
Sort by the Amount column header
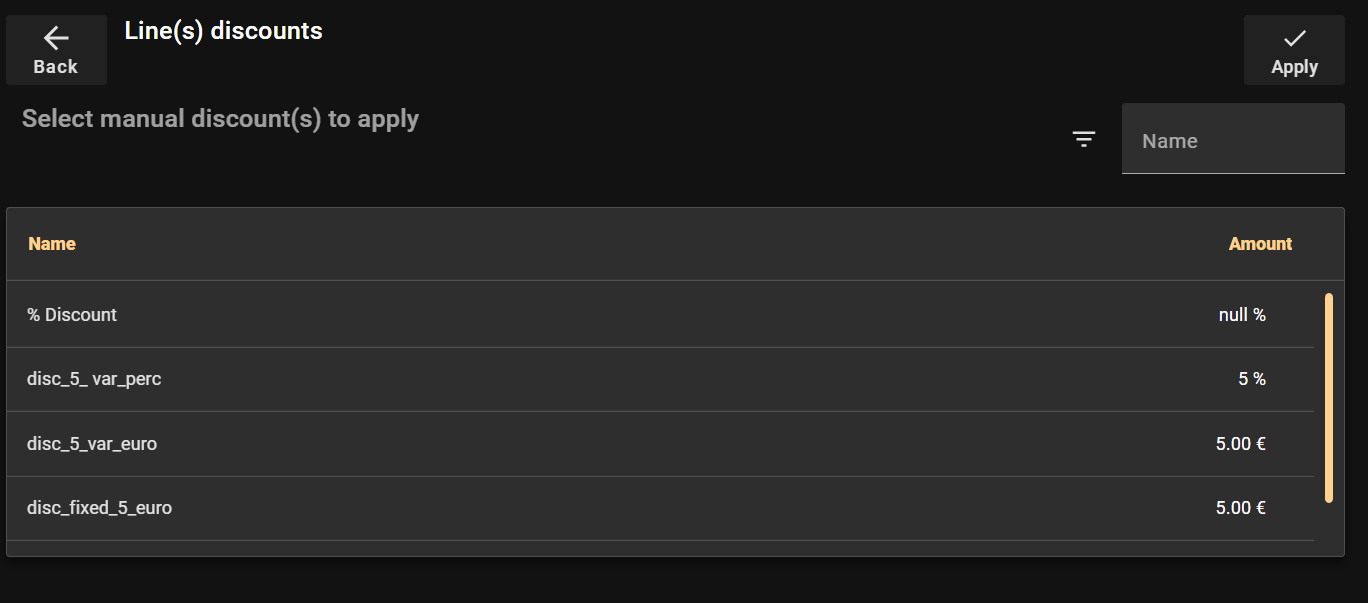click(1260, 244)
